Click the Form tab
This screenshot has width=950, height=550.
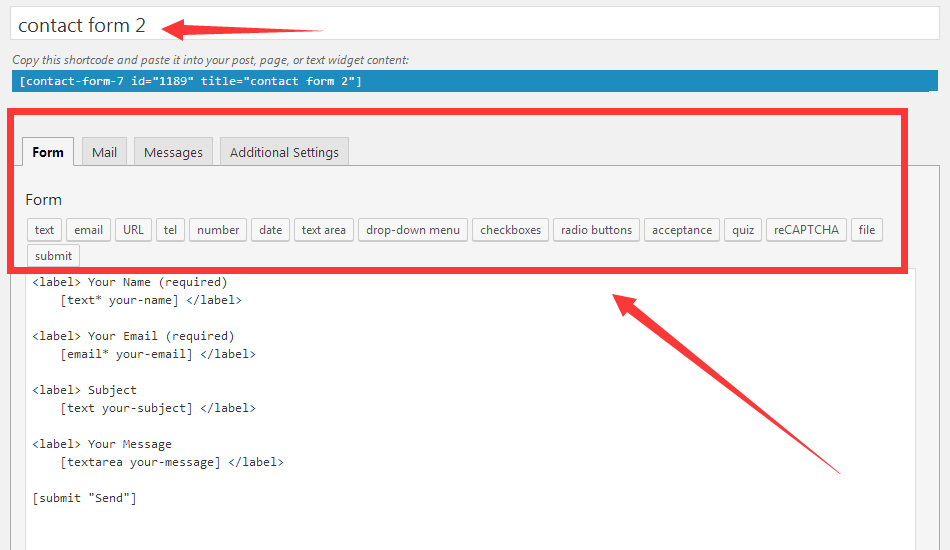tap(48, 152)
